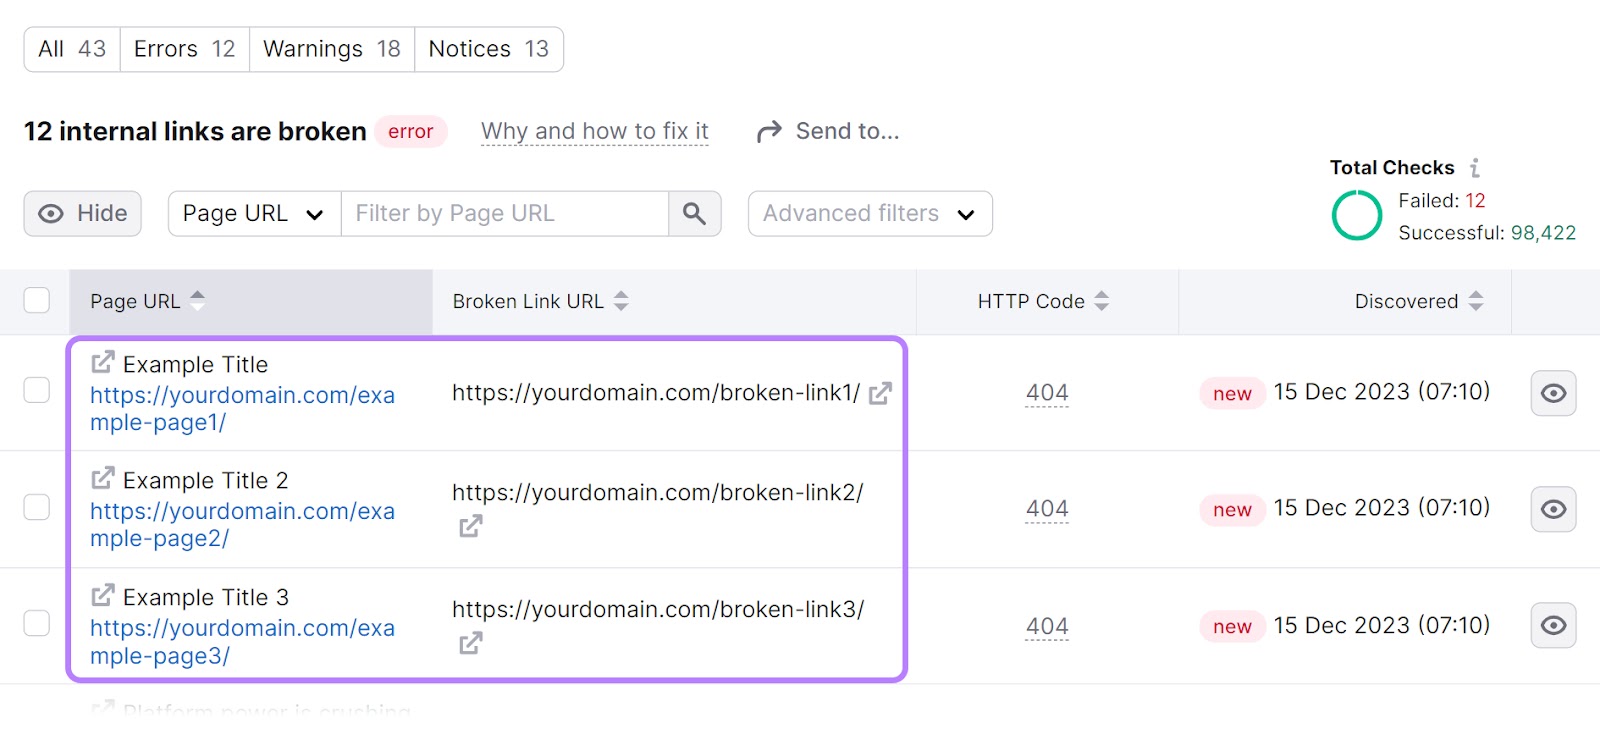Viewport: 1600px width, 729px height.
Task: Switch to the Errors tab
Action: coord(184,48)
